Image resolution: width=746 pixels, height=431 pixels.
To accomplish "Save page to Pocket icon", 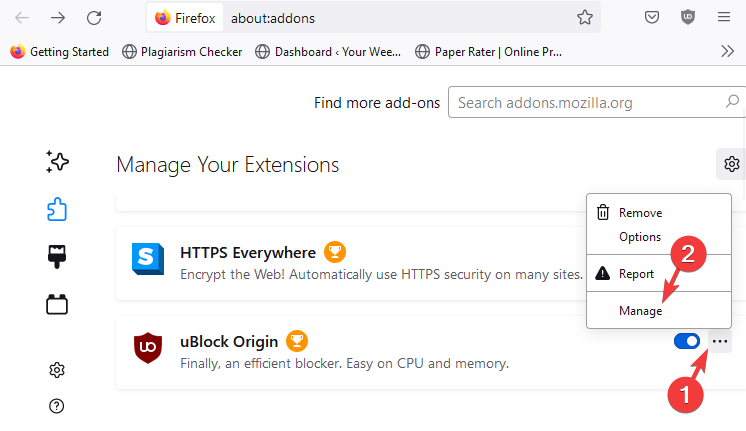I will (651, 17).
